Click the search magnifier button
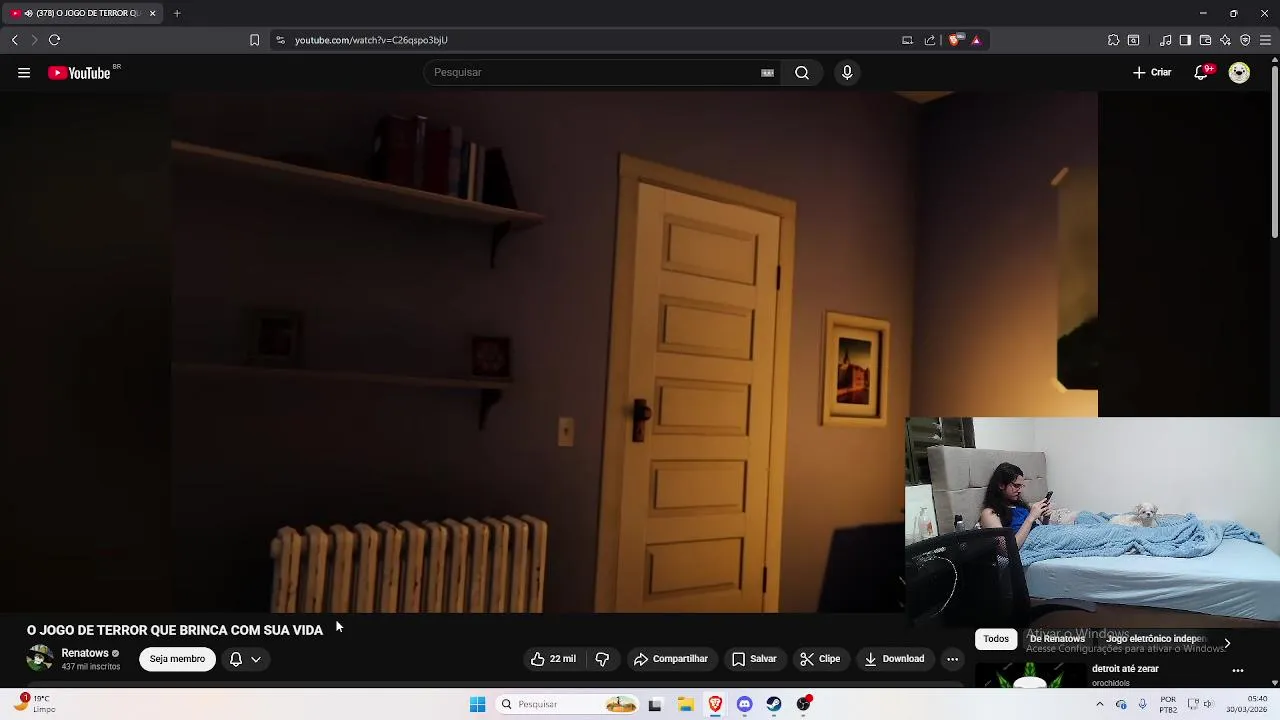Viewport: 1280px width, 720px height. (x=802, y=72)
